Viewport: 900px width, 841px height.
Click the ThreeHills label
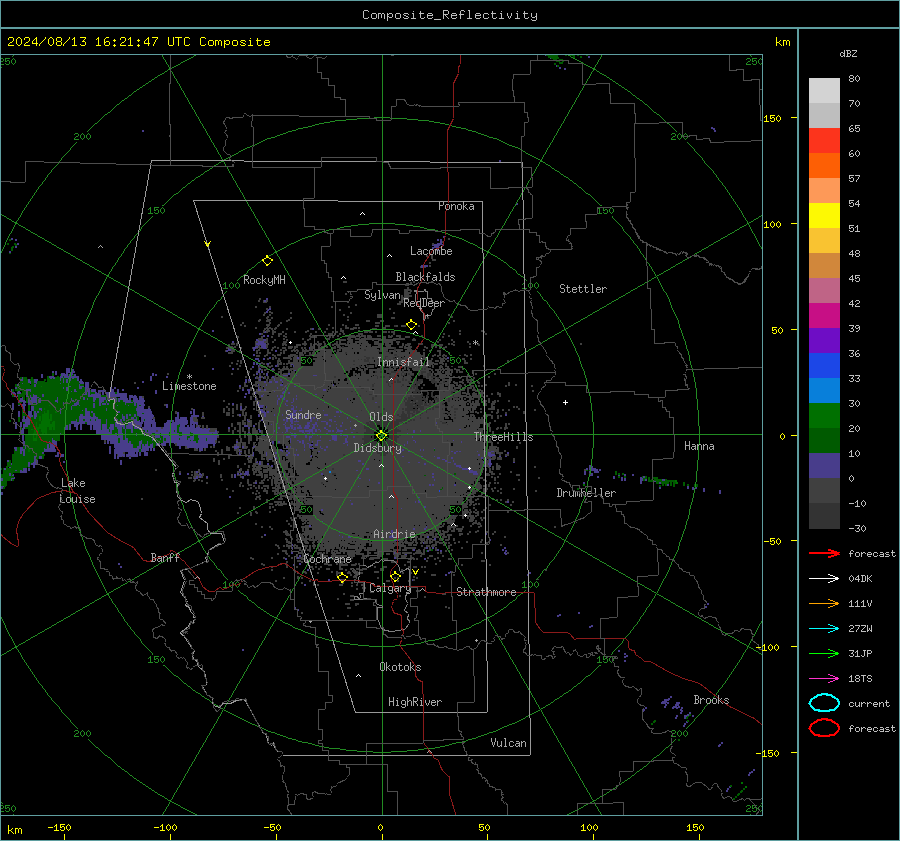(x=503, y=437)
